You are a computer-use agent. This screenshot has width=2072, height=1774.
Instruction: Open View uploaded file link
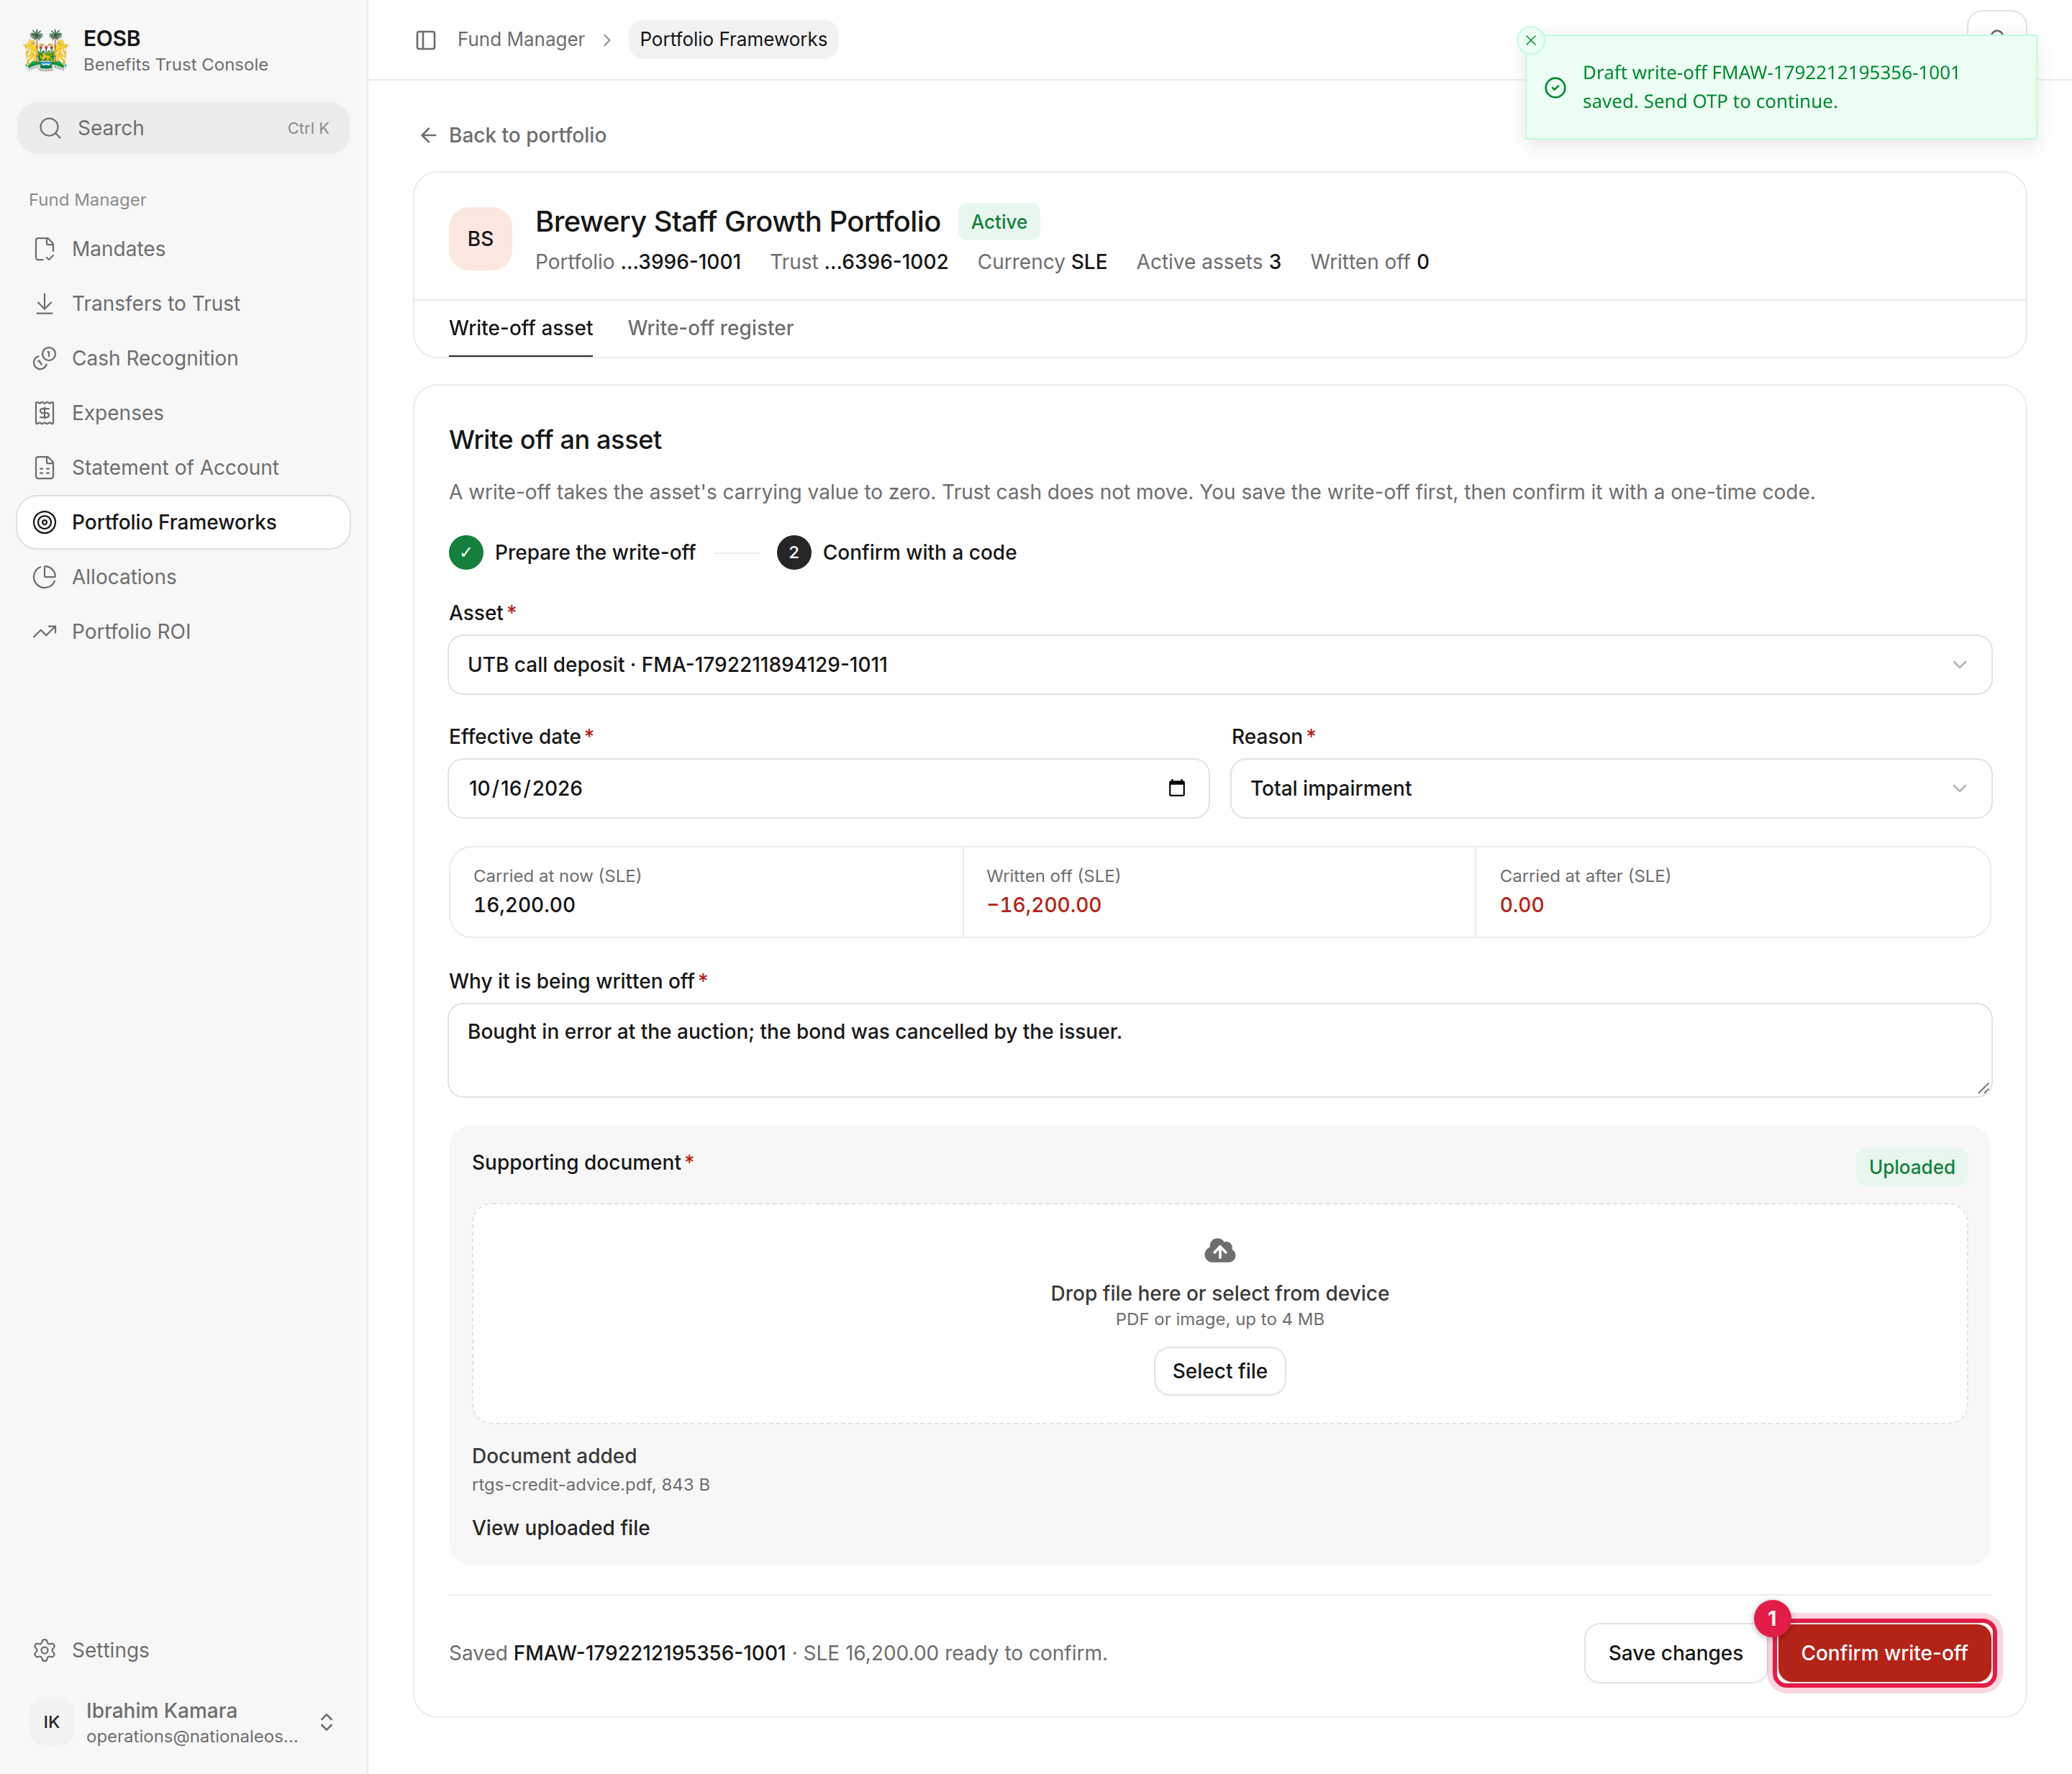[x=561, y=1527]
